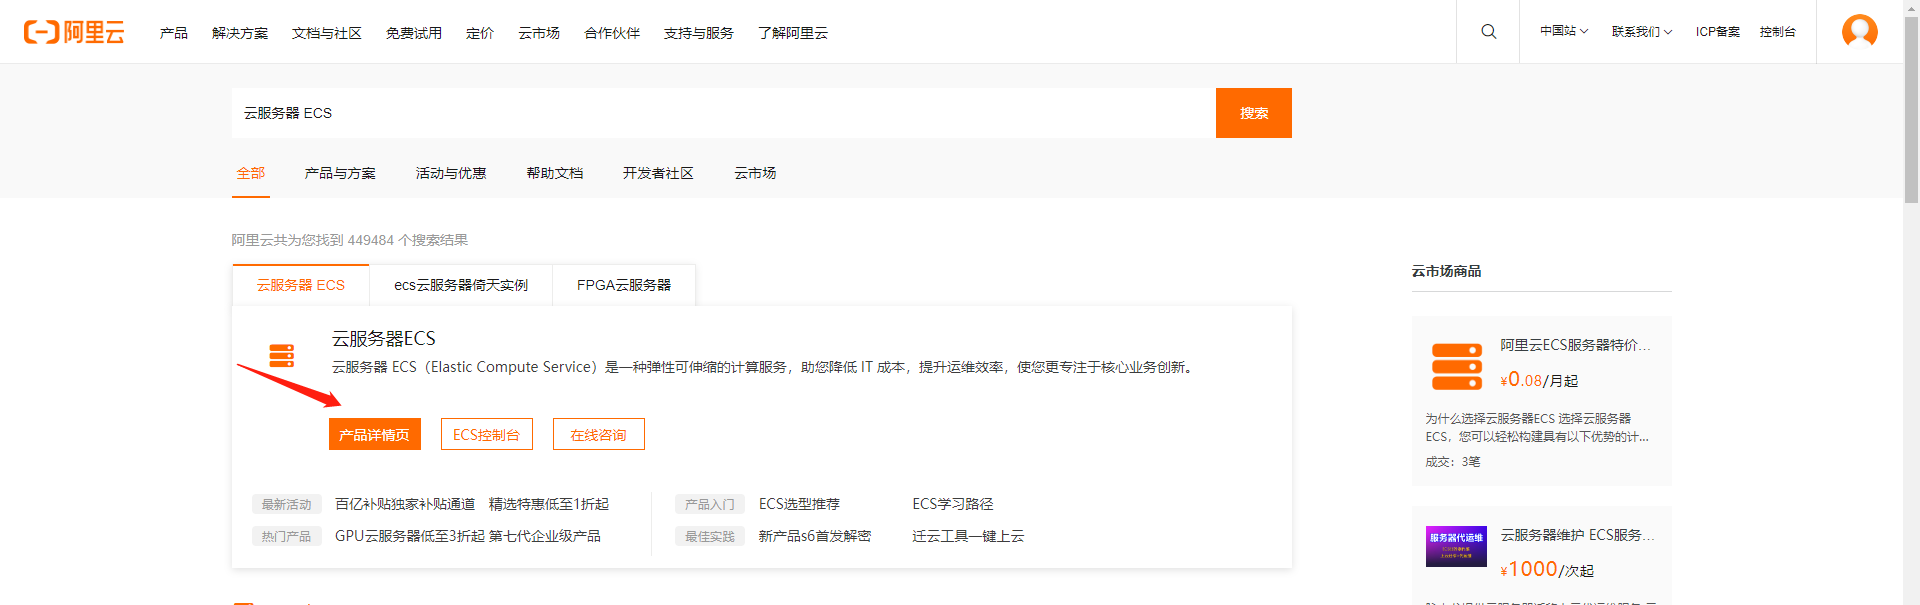Open the 产品 menu
The image size is (1920, 605).
pyautogui.click(x=174, y=33)
